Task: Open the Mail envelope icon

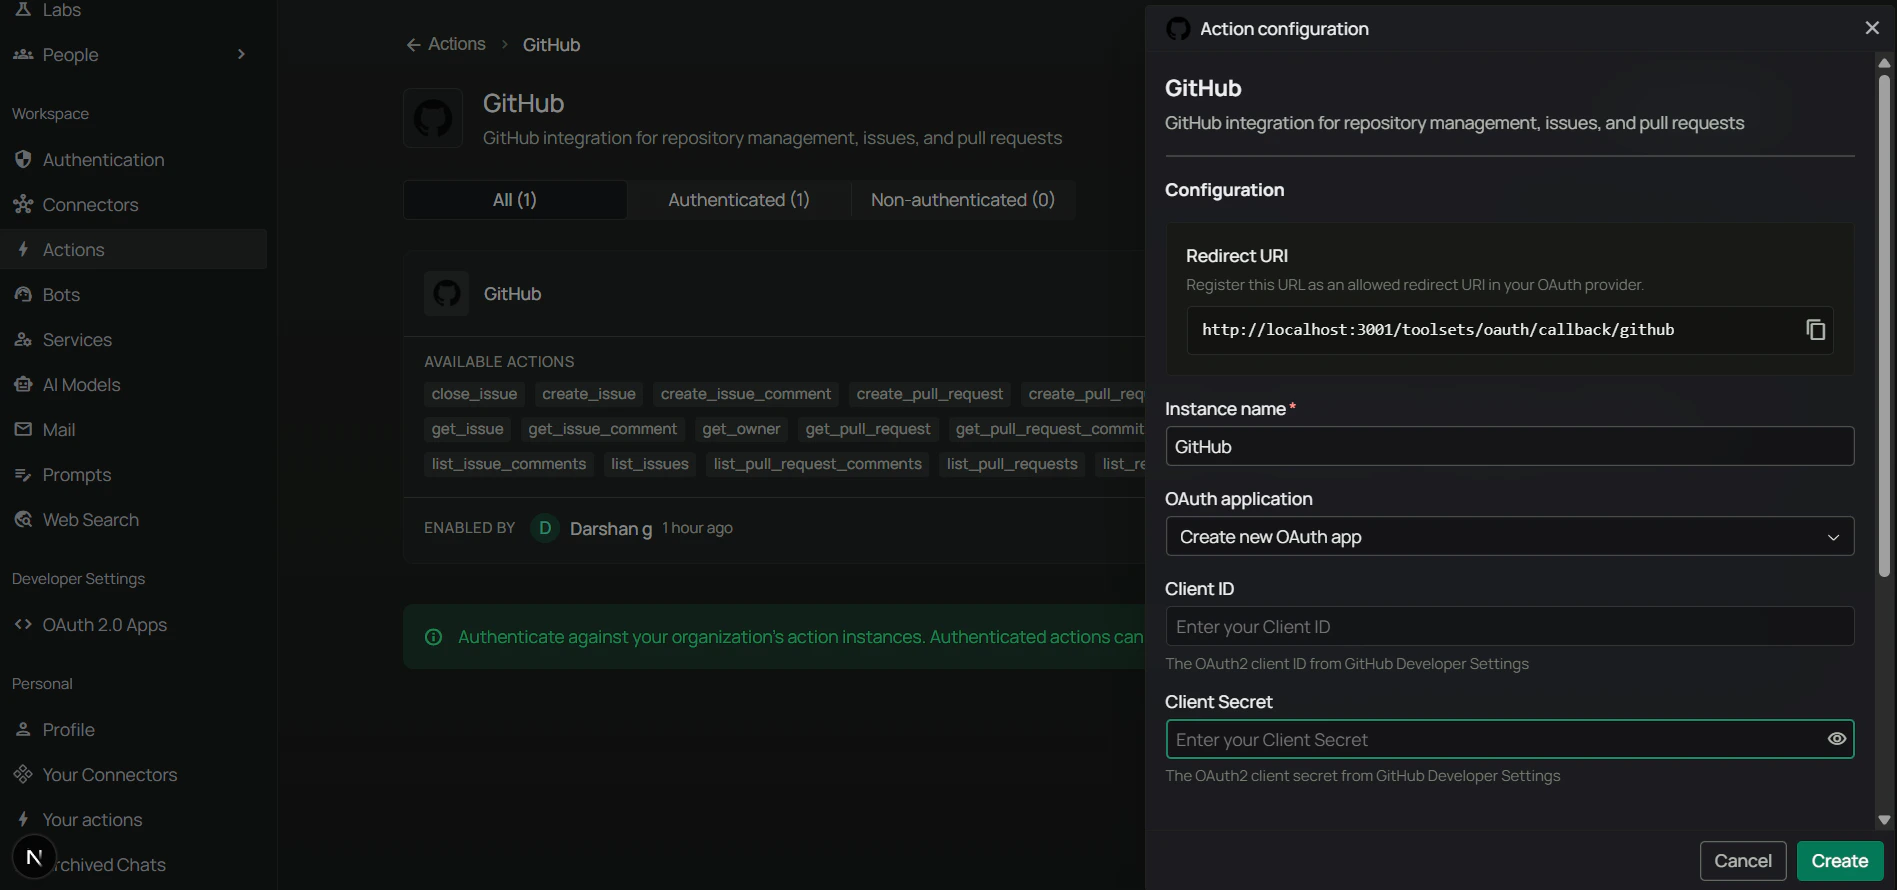Action: click(23, 429)
